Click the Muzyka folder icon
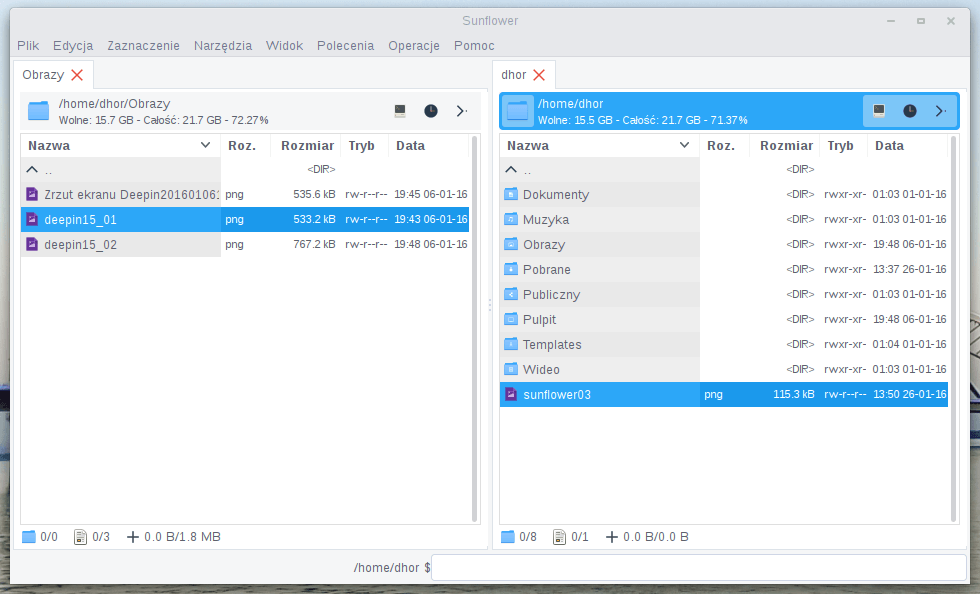The height and width of the screenshot is (594, 980). coord(511,219)
